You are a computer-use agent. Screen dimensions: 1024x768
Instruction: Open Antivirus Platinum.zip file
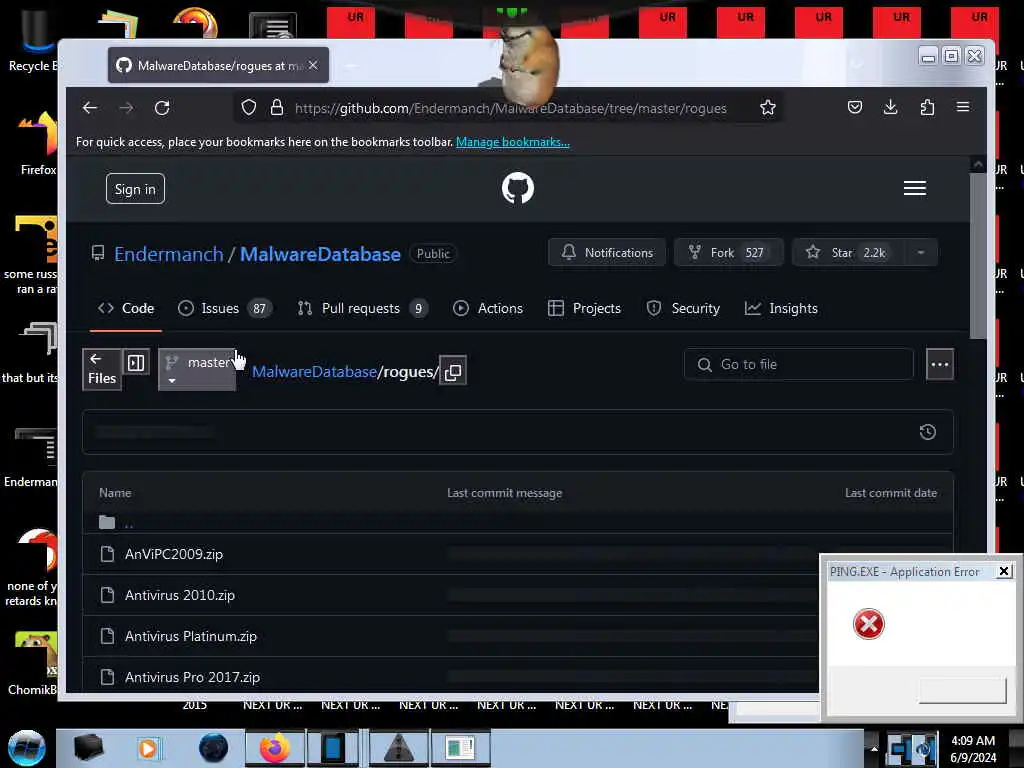(x=191, y=636)
